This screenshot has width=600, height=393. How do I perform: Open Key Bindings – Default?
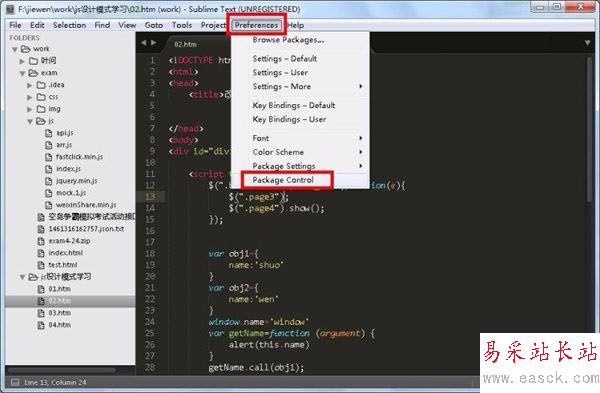[x=294, y=105]
